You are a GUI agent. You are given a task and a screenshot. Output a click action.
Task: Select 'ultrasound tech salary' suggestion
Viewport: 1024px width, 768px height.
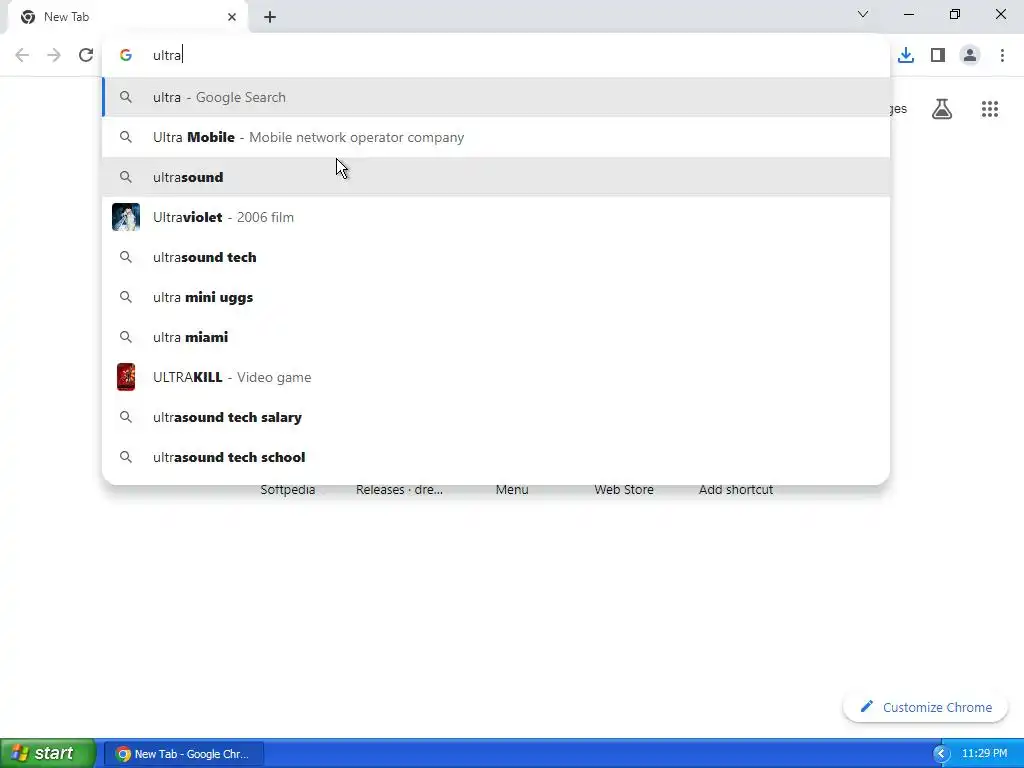coord(496,417)
